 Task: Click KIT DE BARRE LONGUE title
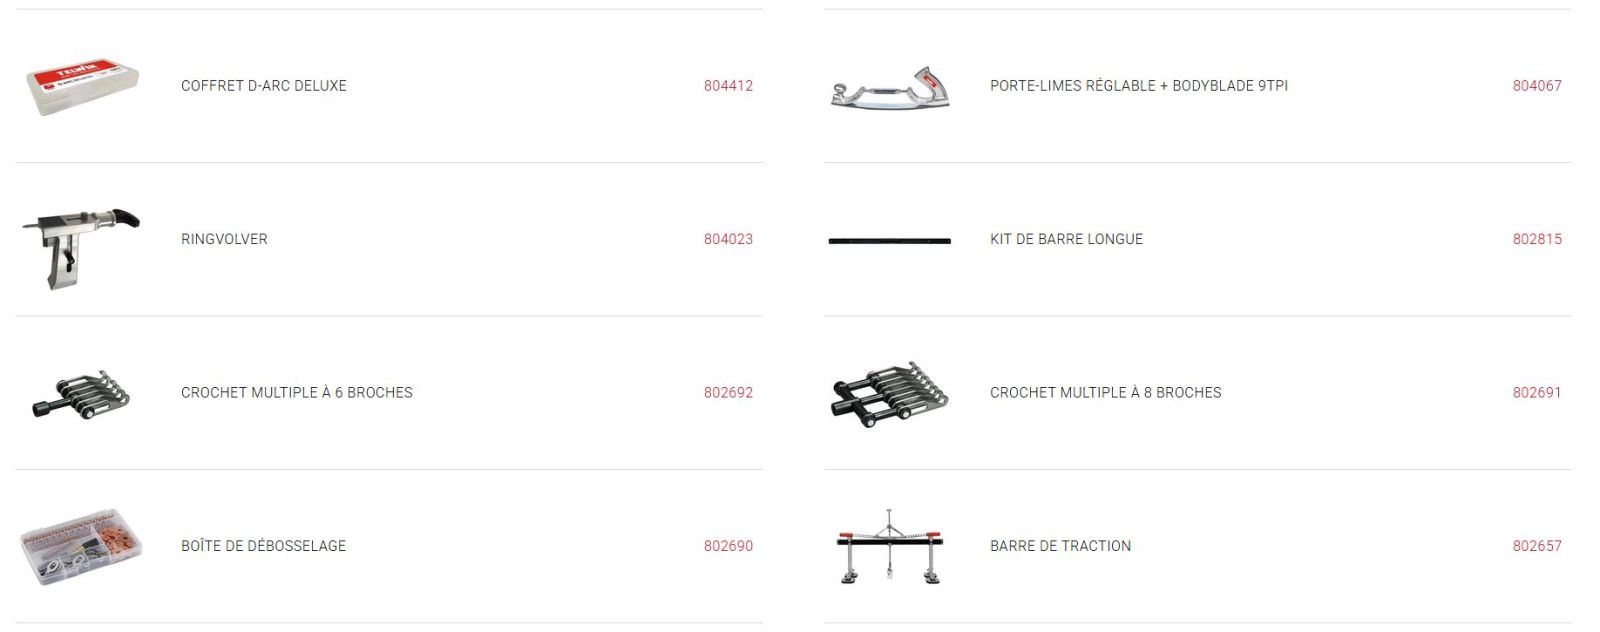click(1066, 239)
